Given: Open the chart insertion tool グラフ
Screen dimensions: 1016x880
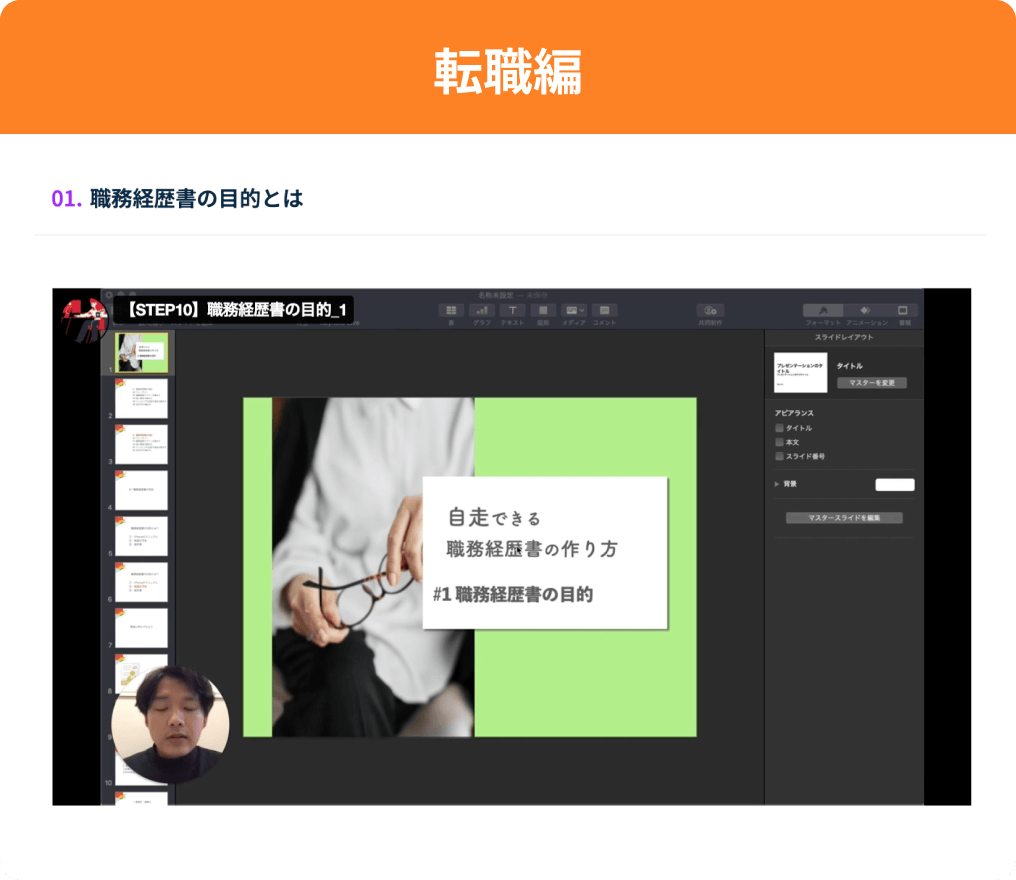Looking at the screenshot, I should coord(481,310).
